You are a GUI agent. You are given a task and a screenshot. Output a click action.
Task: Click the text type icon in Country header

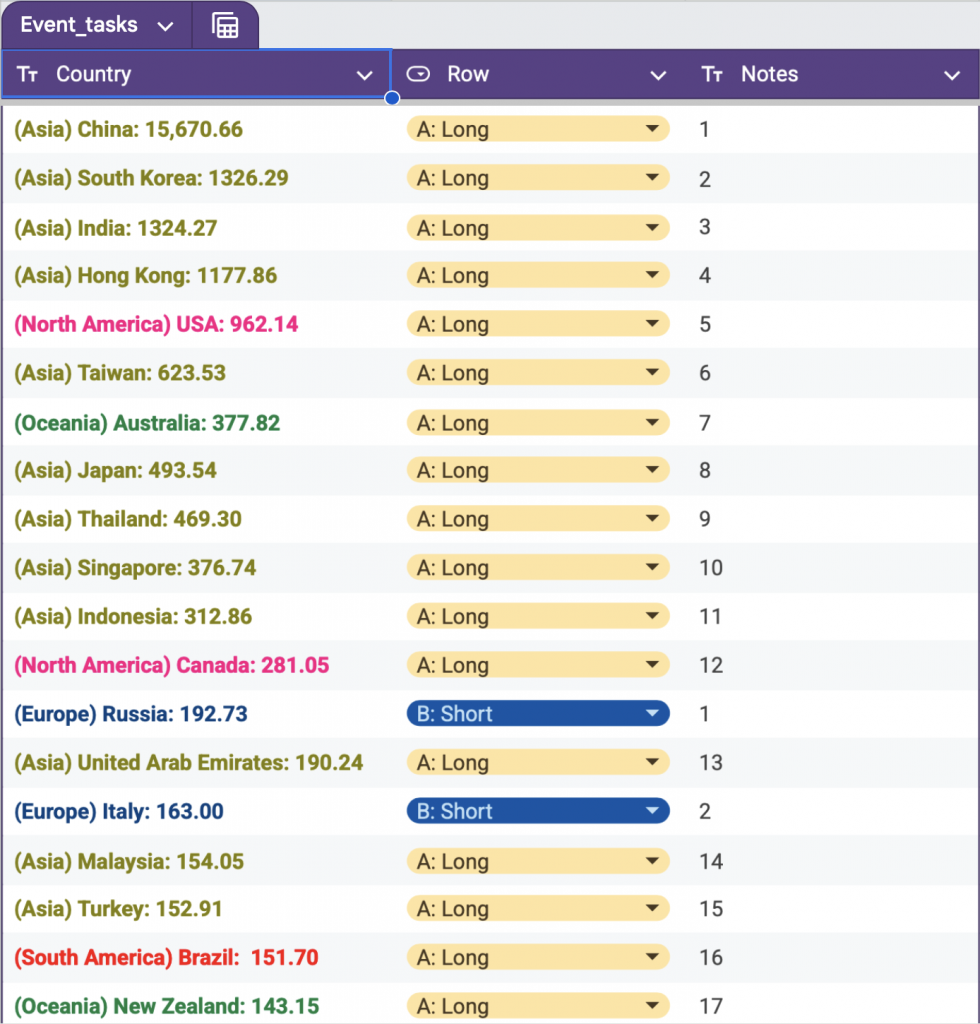pyautogui.click(x=28, y=74)
